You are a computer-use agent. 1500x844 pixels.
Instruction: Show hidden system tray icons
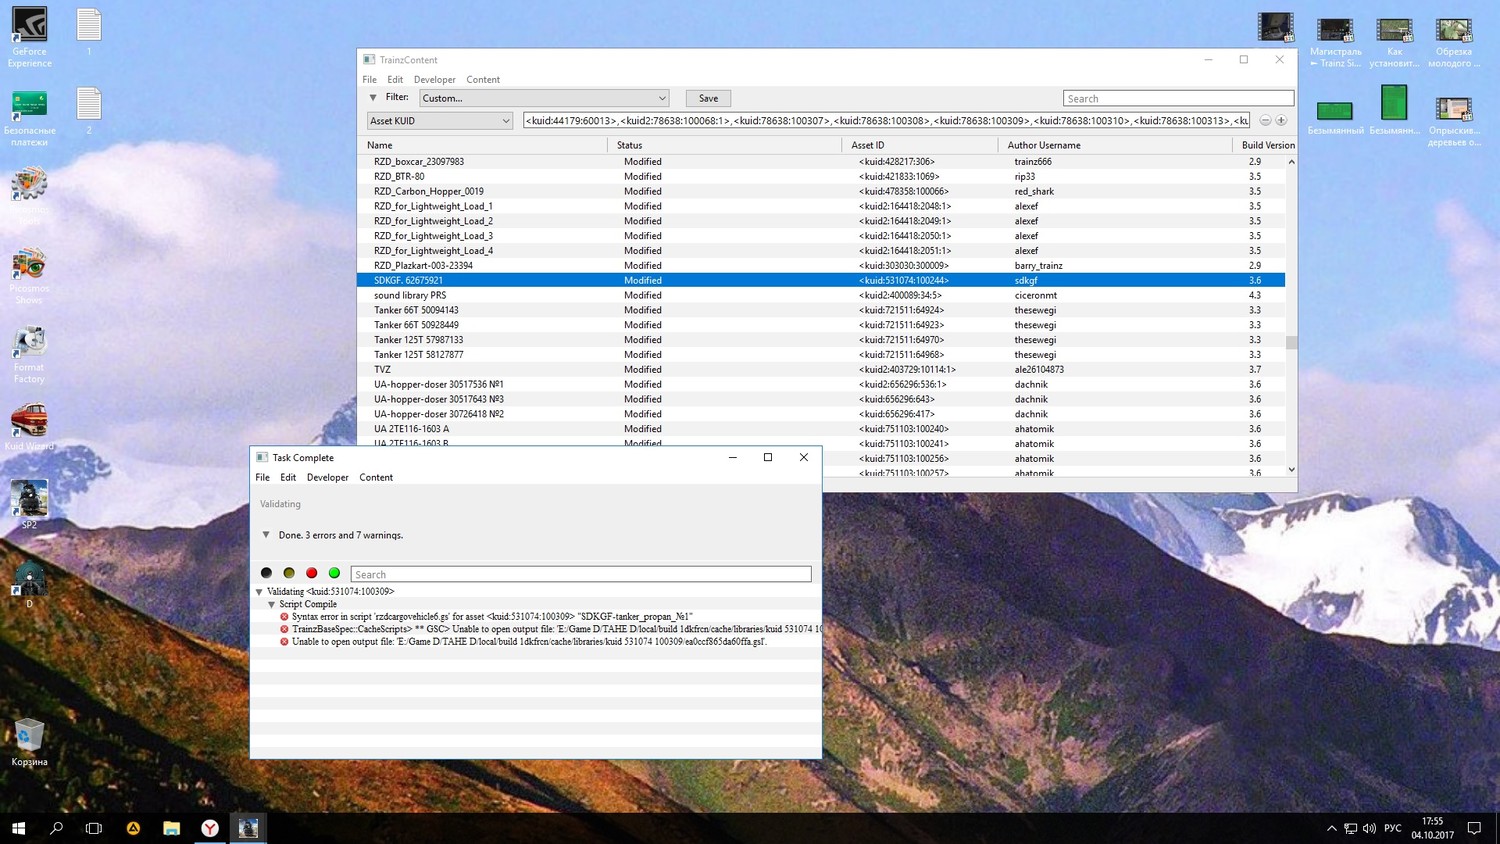click(1331, 828)
